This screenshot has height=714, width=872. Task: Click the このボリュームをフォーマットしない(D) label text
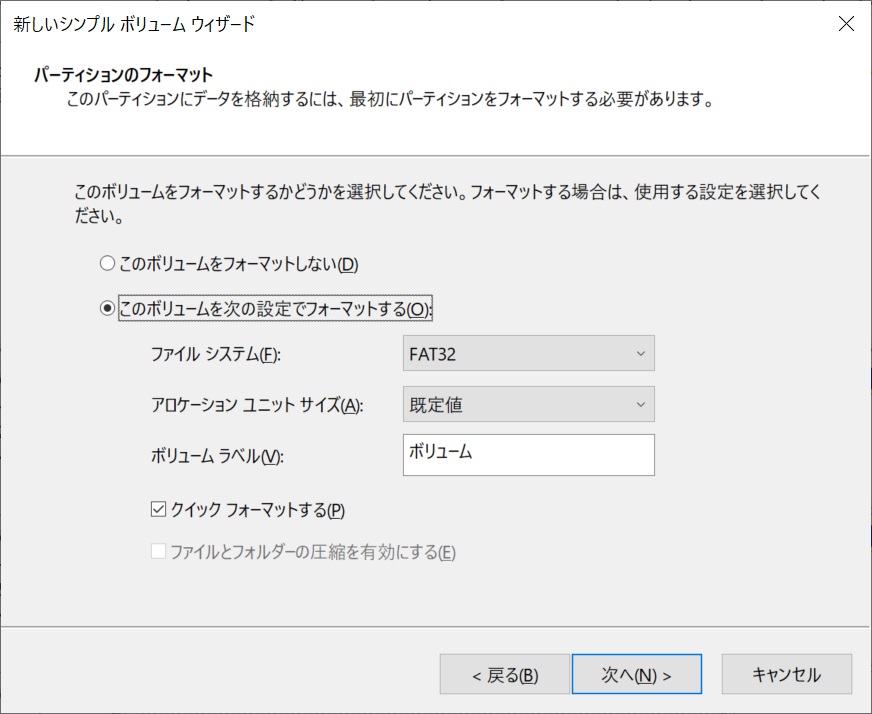click(239, 264)
